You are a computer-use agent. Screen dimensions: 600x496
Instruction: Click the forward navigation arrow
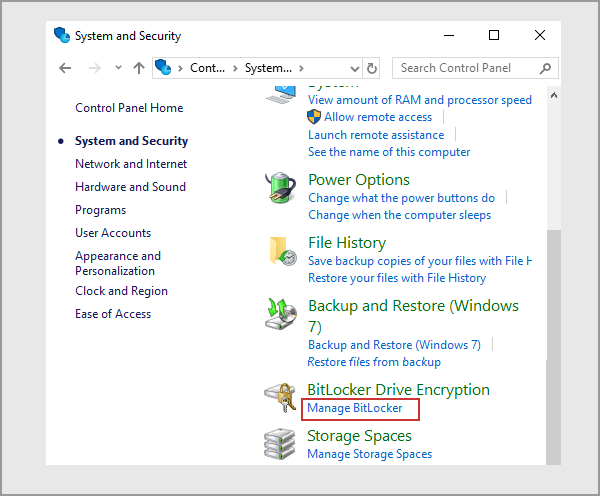95,68
